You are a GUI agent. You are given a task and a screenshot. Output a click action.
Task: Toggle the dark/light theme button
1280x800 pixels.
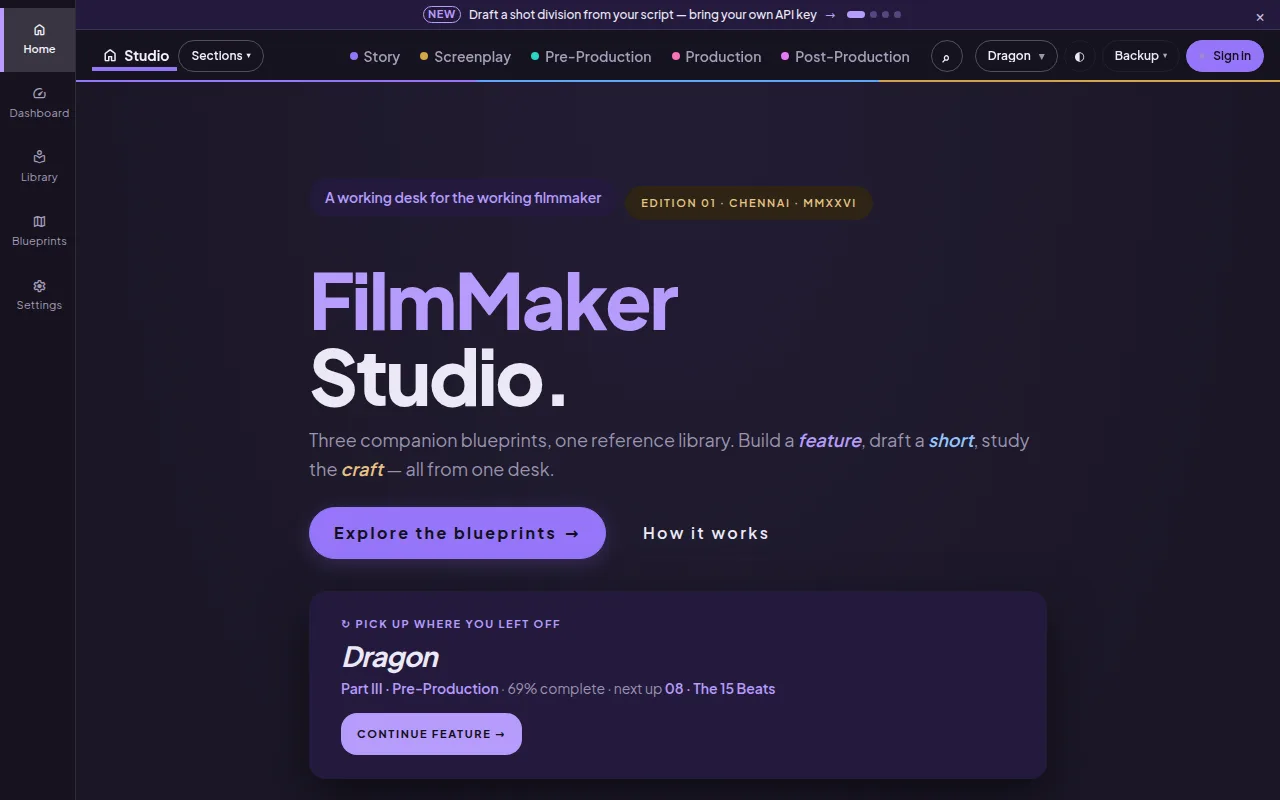click(1079, 56)
